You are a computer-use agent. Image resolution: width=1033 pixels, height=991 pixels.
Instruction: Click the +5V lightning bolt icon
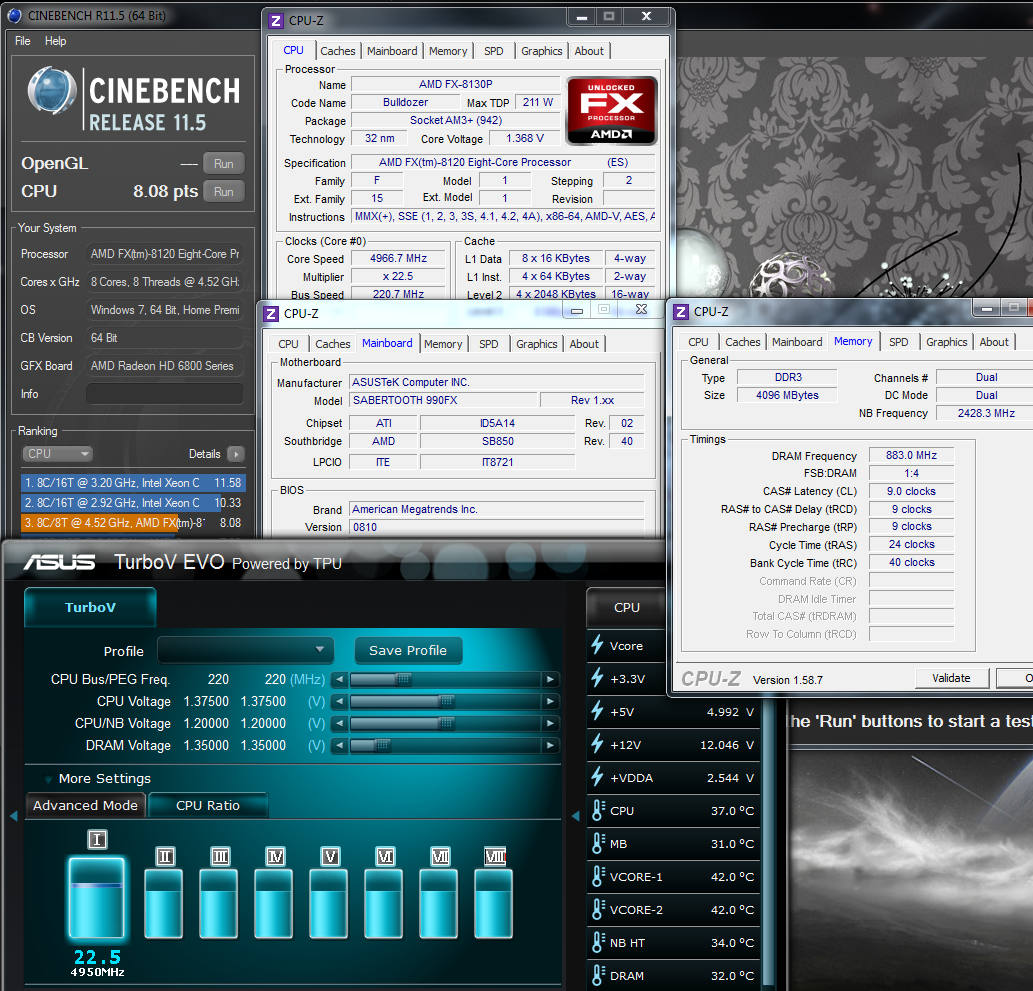pos(598,710)
